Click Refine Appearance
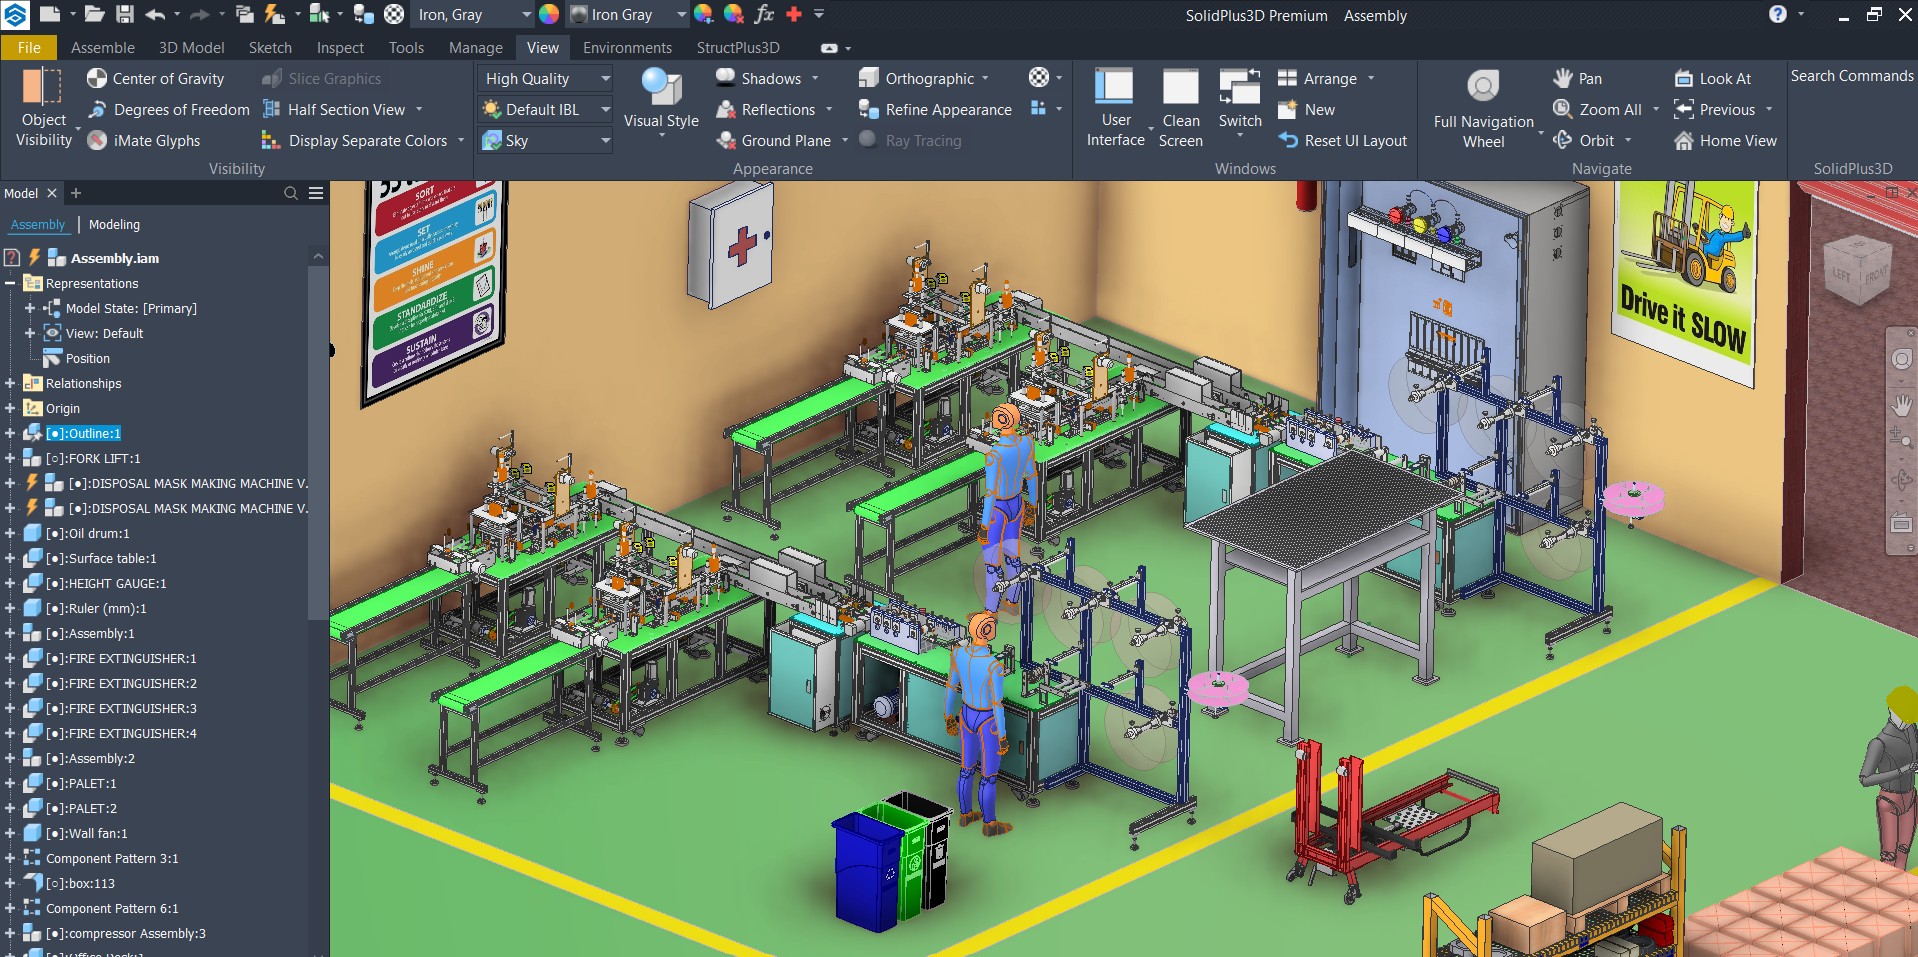1918x957 pixels. tap(936, 110)
